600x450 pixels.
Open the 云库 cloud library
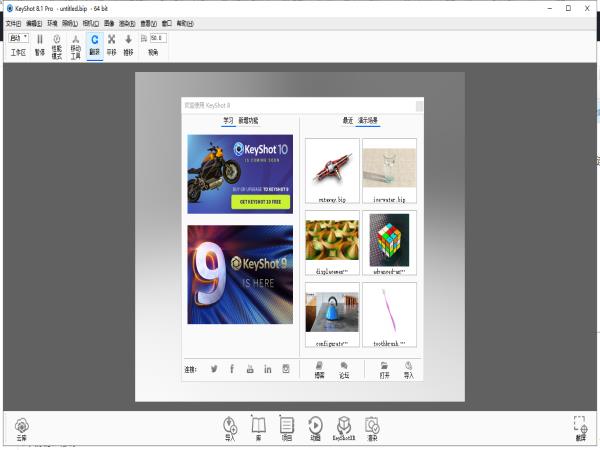point(21,427)
